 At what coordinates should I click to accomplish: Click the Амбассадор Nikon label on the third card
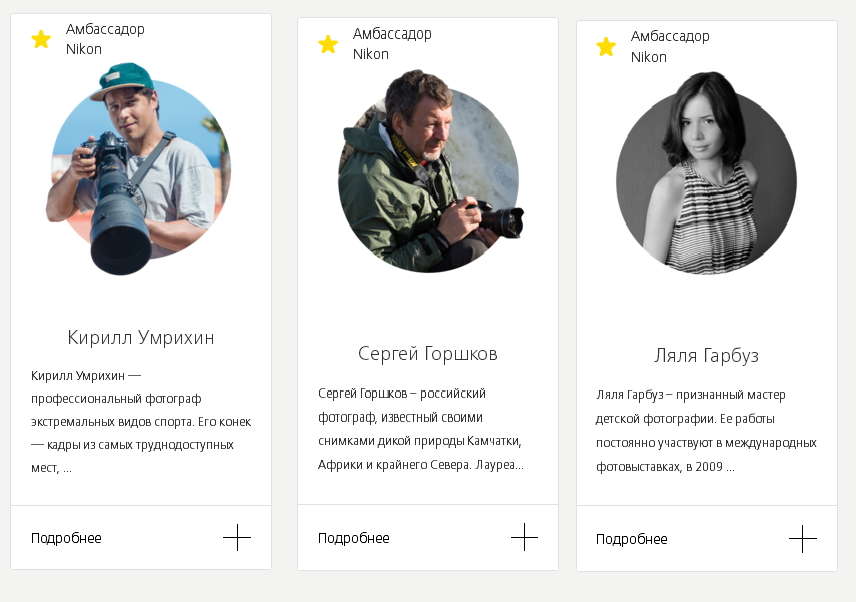670,47
